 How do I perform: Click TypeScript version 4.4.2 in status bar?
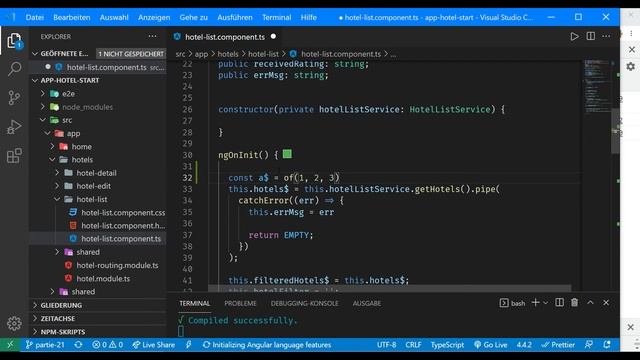pos(524,344)
